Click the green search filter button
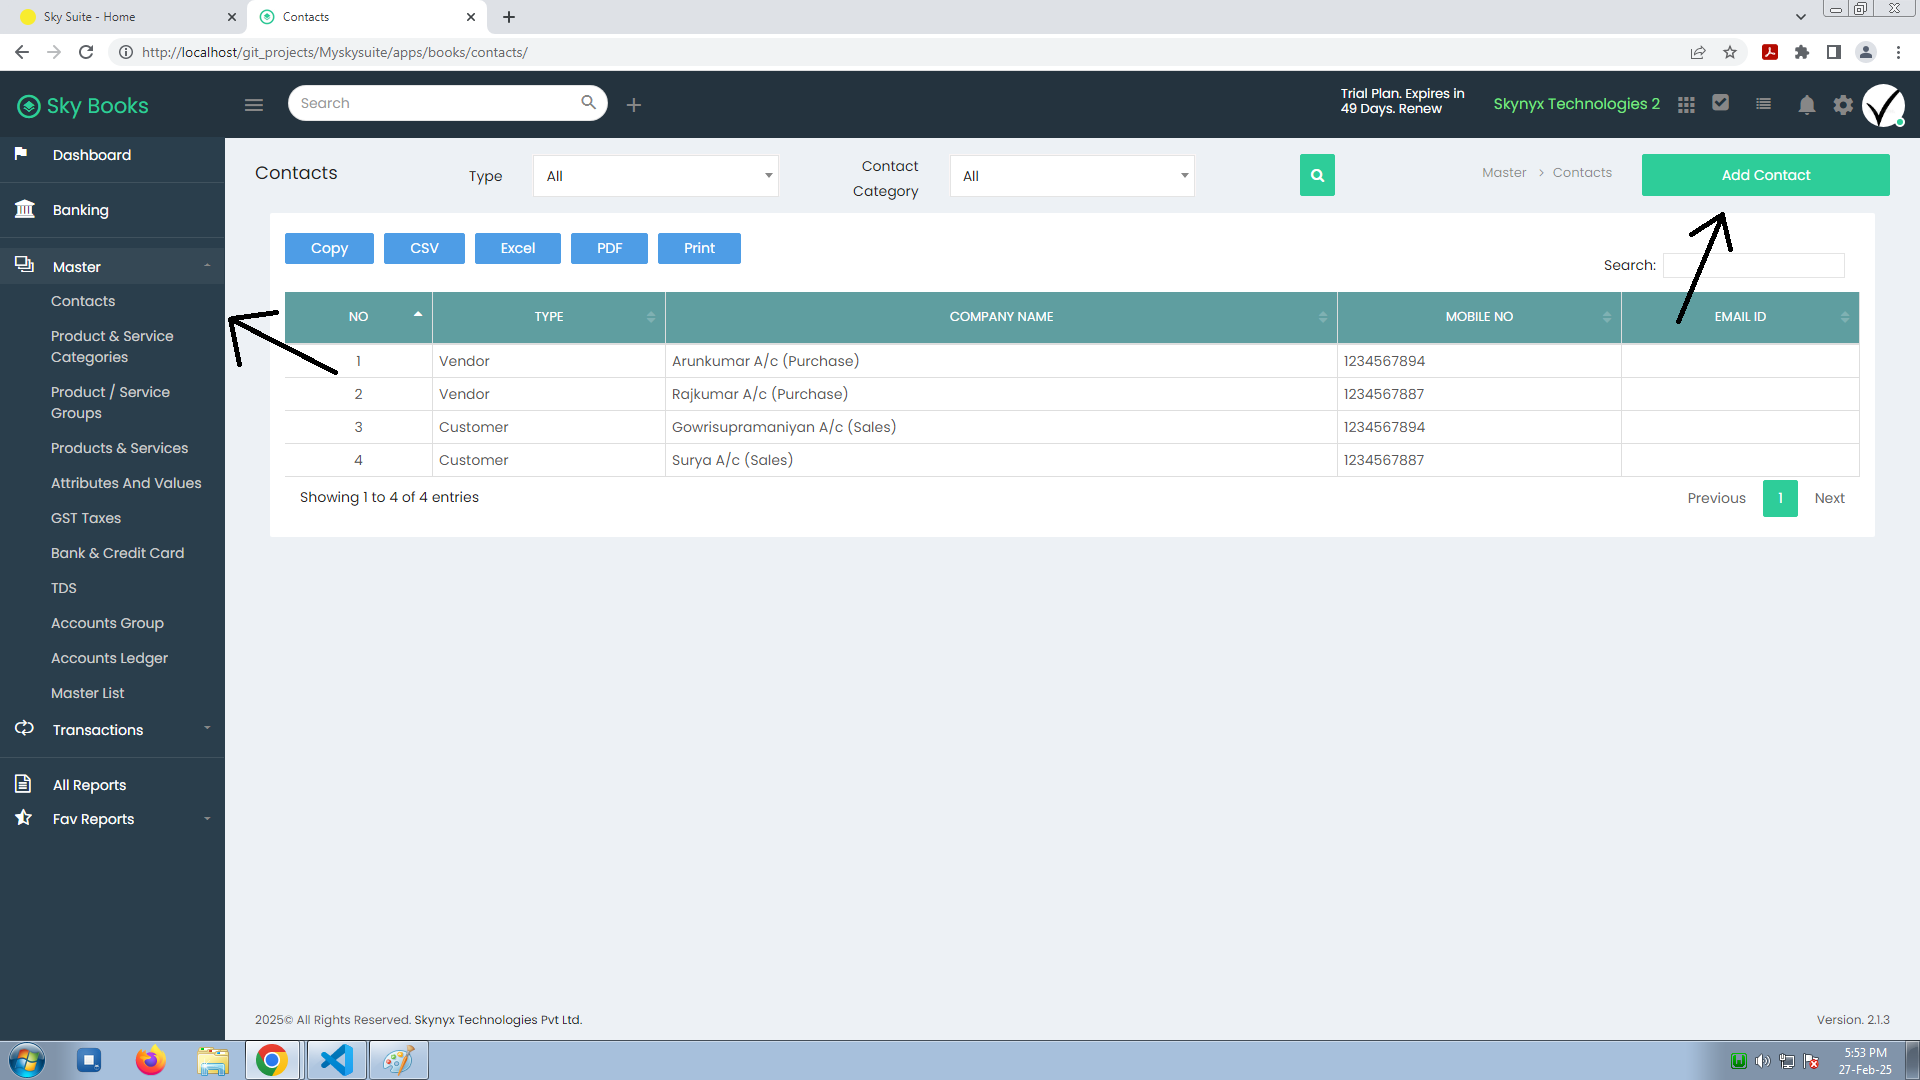Image resolution: width=1920 pixels, height=1080 pixels. click(x=1317, y=175)
